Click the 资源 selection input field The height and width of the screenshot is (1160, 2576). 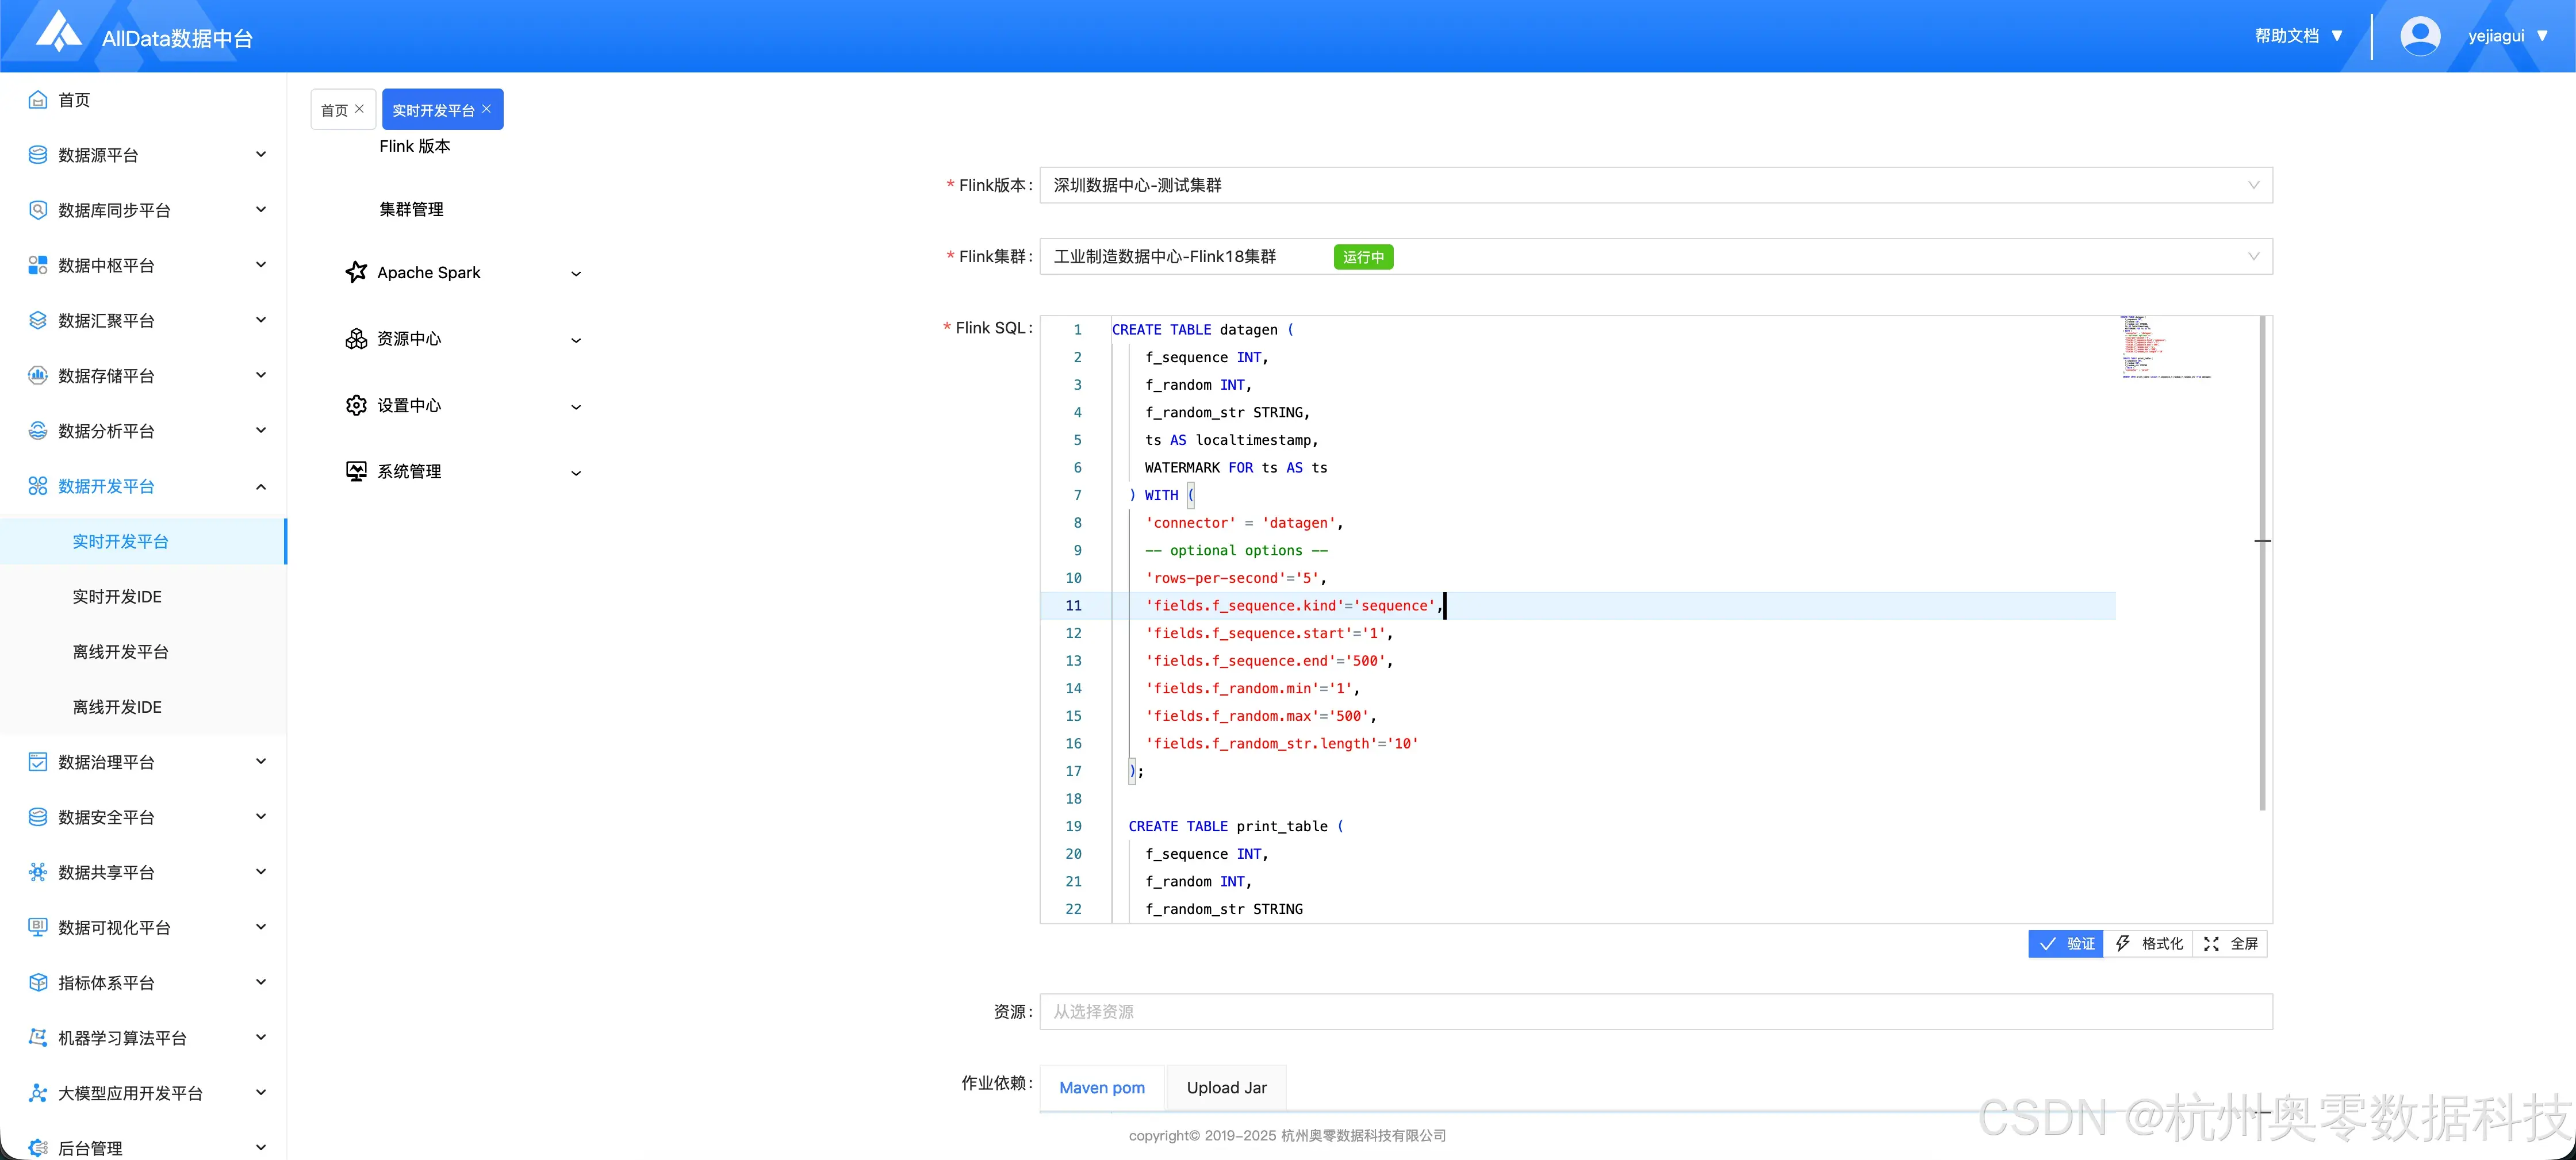pyautogui.click(x=1655, y=1012)
